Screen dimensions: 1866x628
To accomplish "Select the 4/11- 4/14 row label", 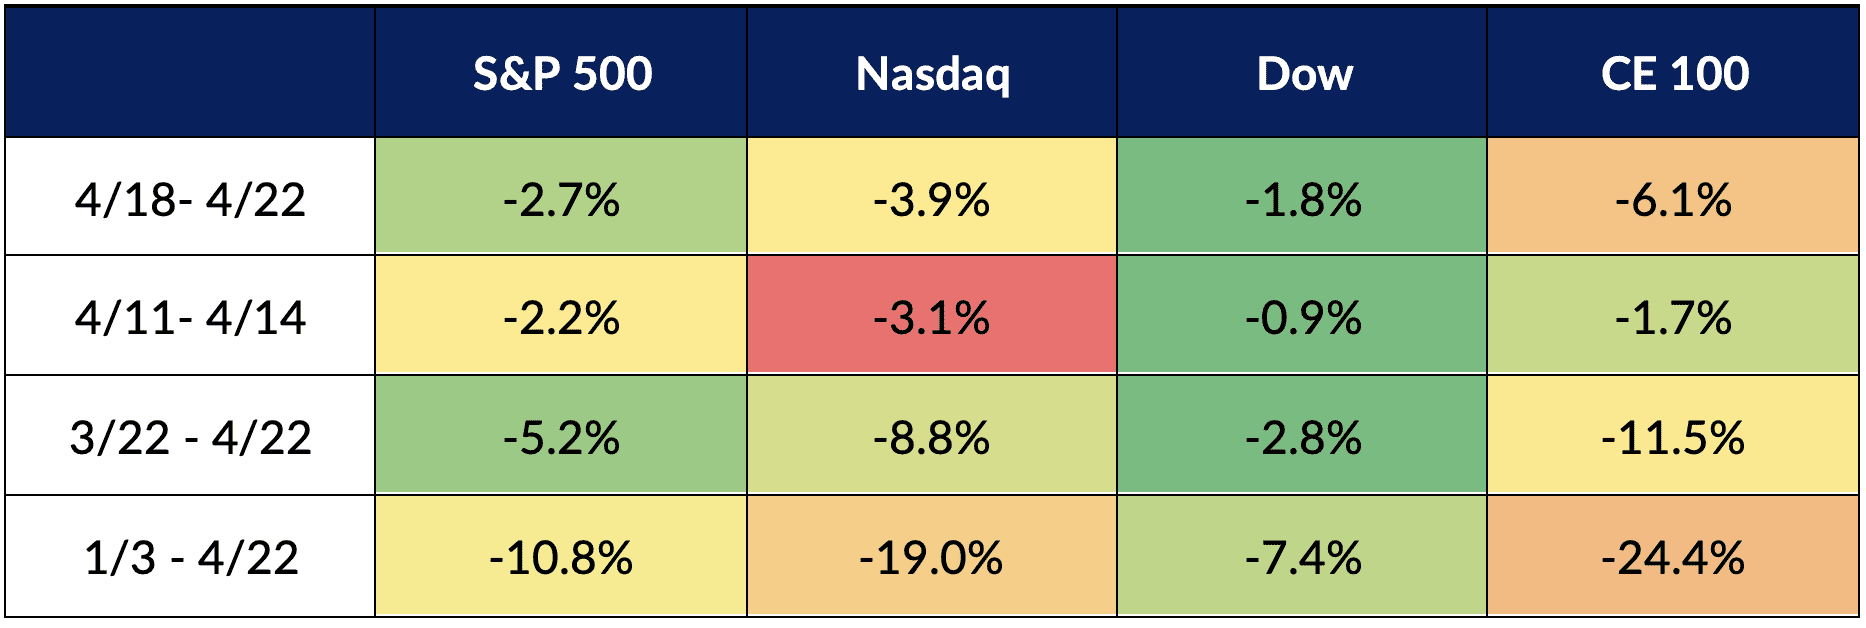I will coord(190,318).
